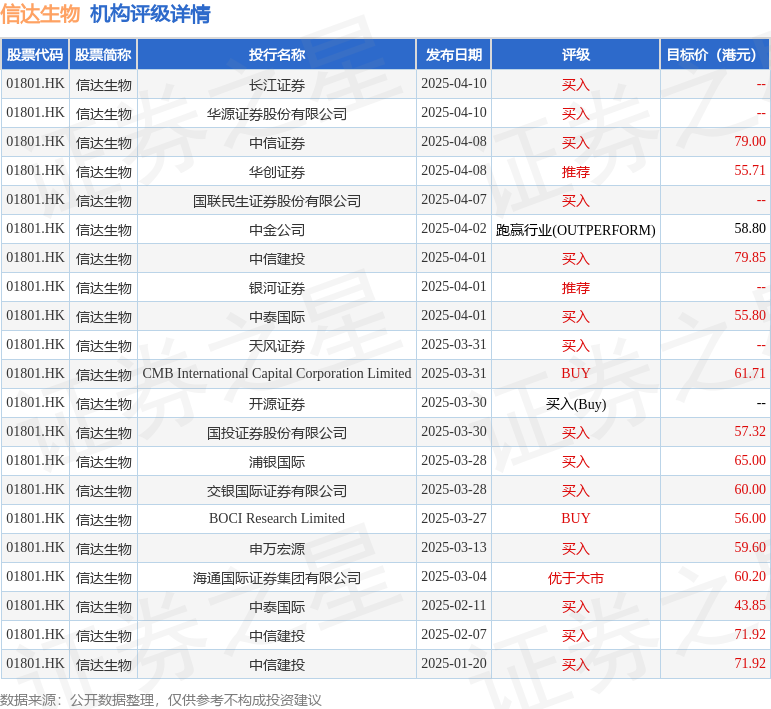Click the 推荐 rating for 银河证券
771x709 pixels.
pos(576,288)
